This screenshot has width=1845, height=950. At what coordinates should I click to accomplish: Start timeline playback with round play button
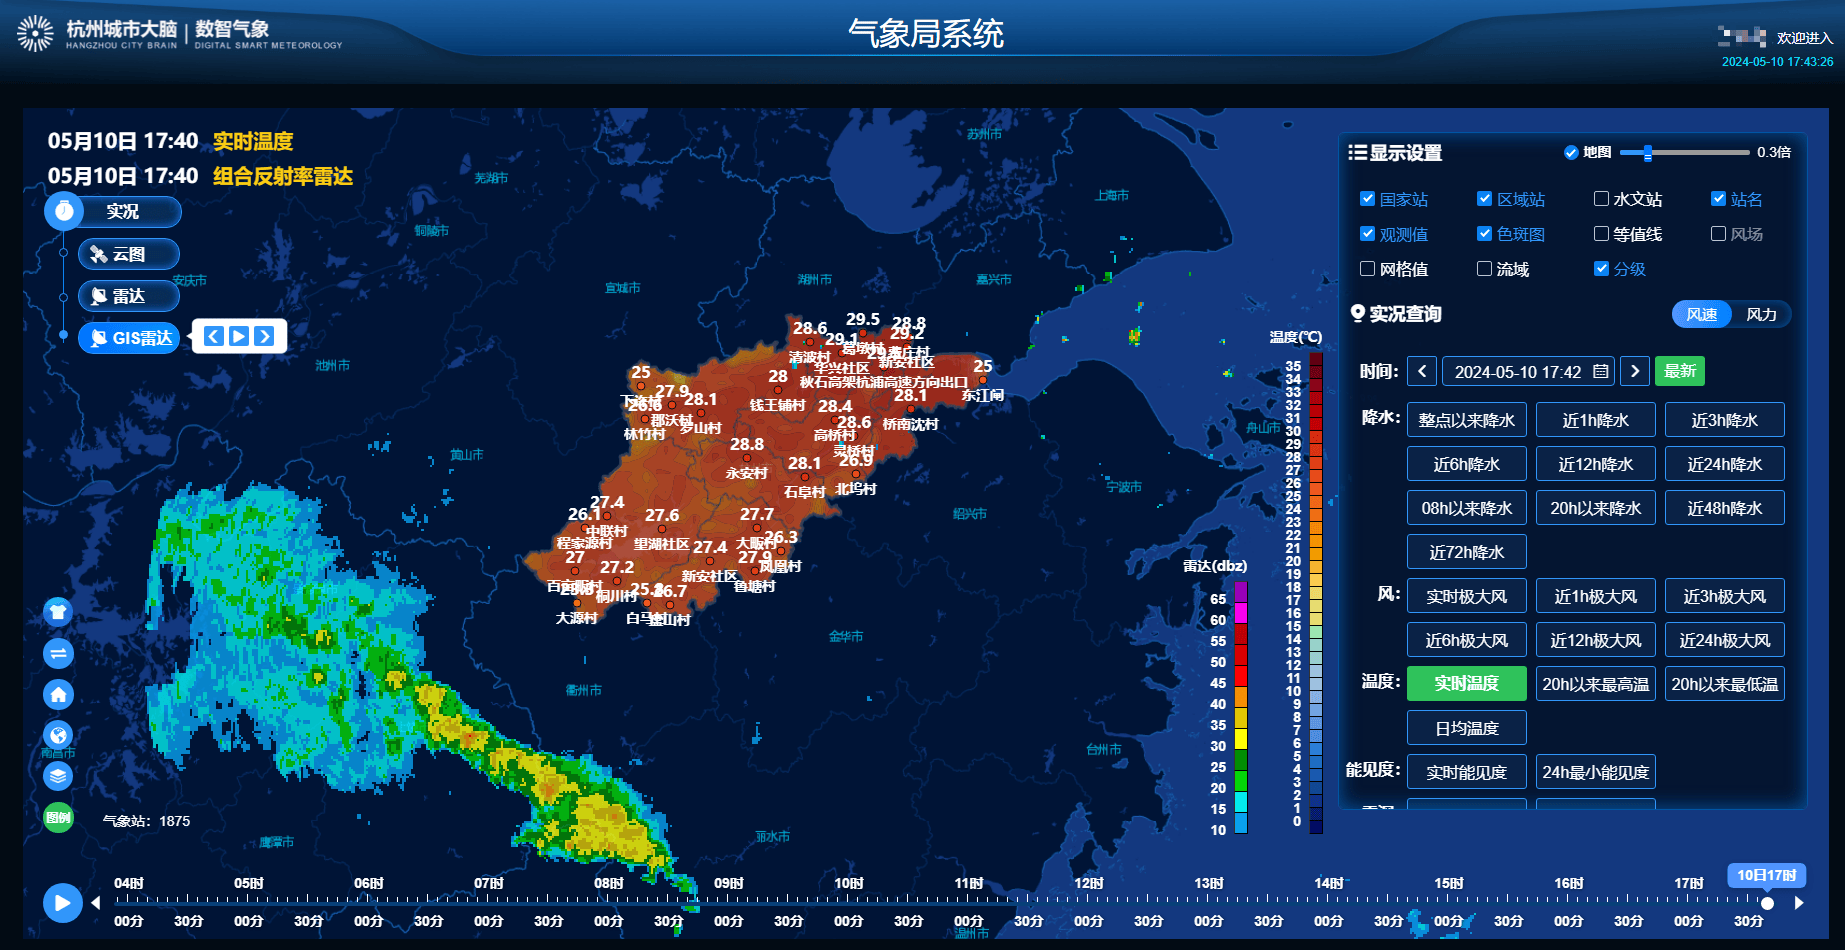[62, 903]
